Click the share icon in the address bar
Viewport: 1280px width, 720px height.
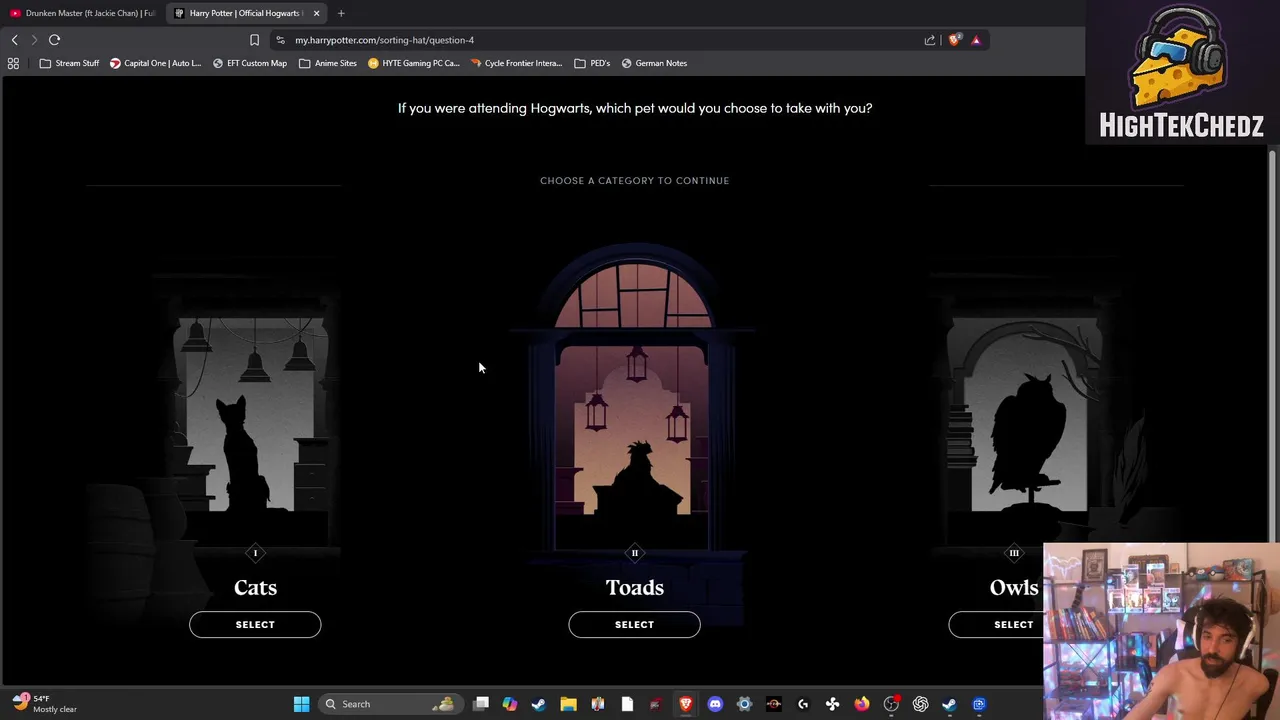click(930, 40)
